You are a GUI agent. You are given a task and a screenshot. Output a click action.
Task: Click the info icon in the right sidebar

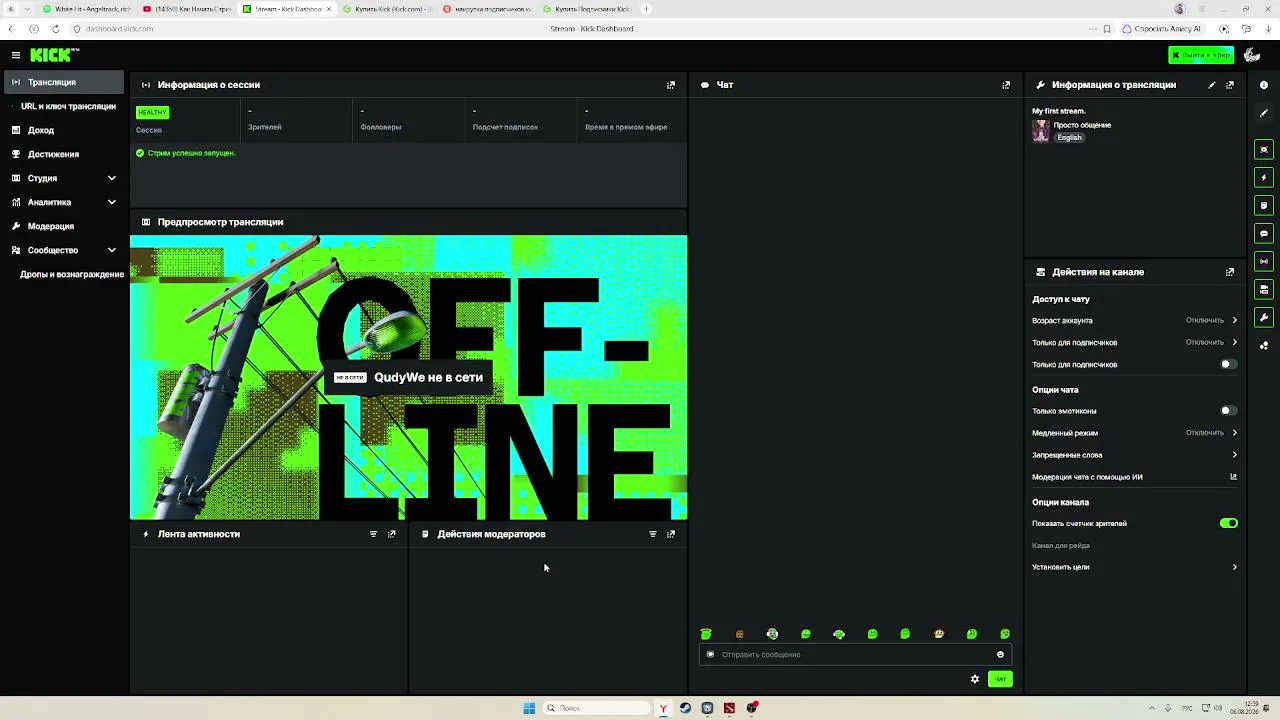coord(1264,85)
